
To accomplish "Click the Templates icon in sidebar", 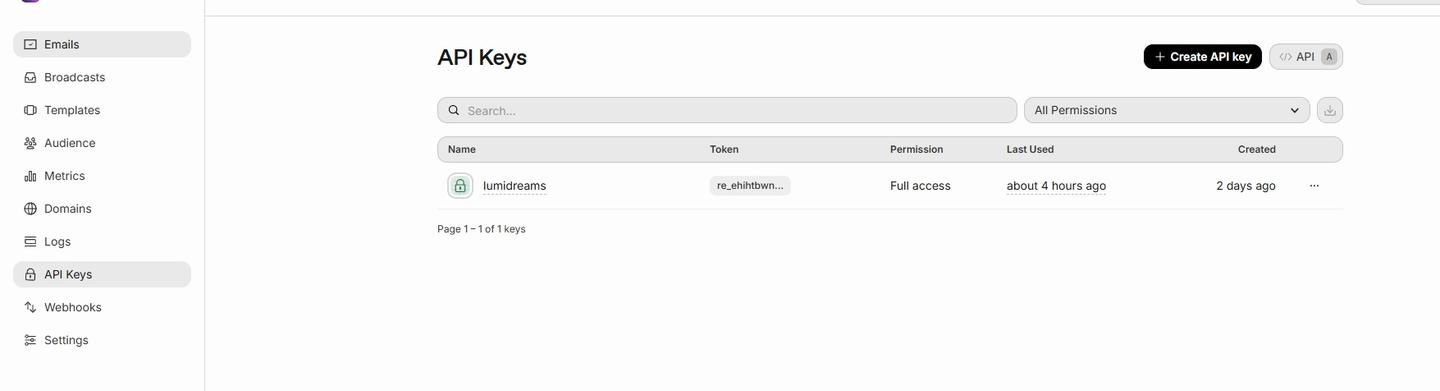I will click(x=30, y=110).
